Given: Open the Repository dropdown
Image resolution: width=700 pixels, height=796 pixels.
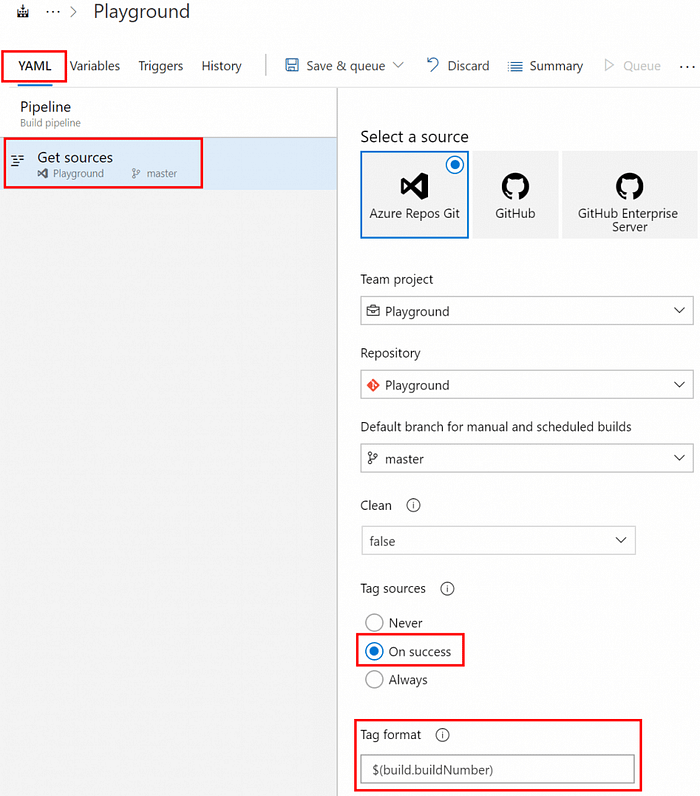Looking at the screenshot, I should [x=527, y=384].
